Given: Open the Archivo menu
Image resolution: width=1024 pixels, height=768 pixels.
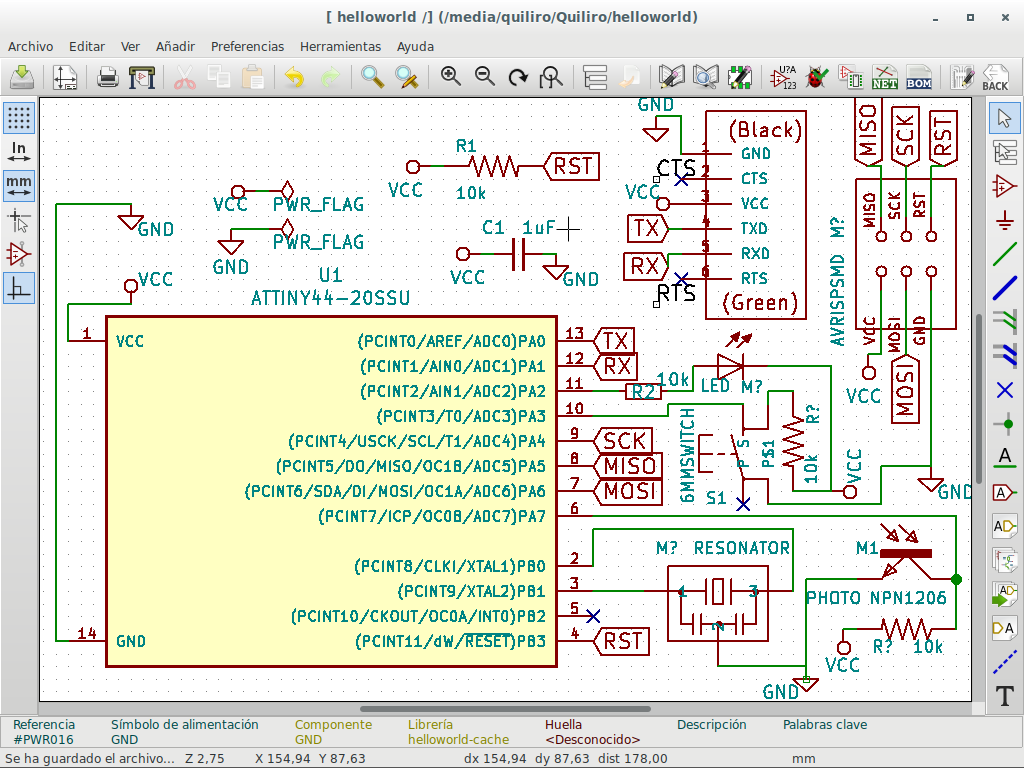Looking at the screenshot, I should (x=30, y=46).
